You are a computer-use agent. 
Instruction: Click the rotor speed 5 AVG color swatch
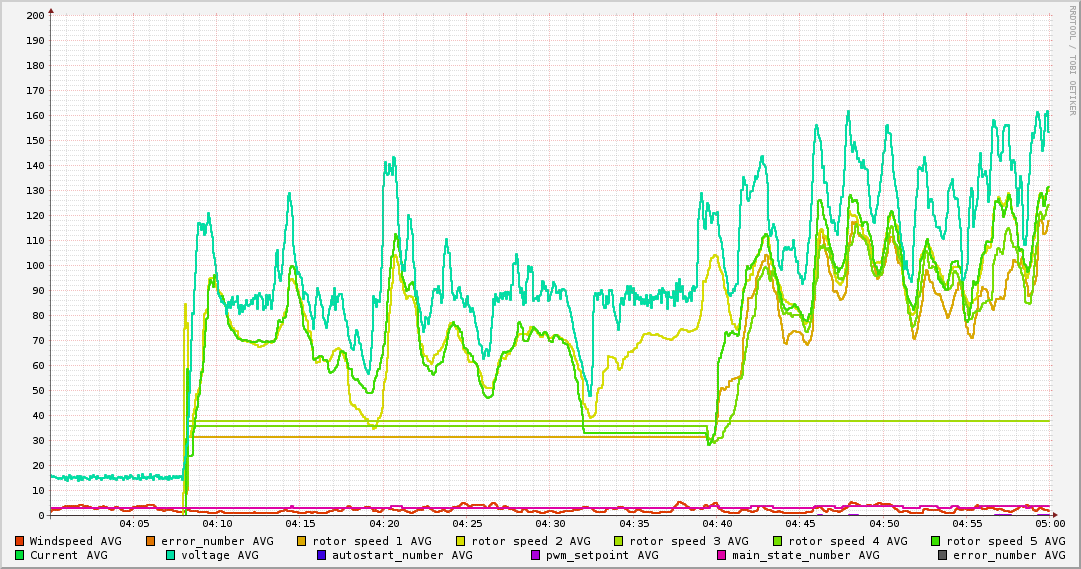pos(936,541)
